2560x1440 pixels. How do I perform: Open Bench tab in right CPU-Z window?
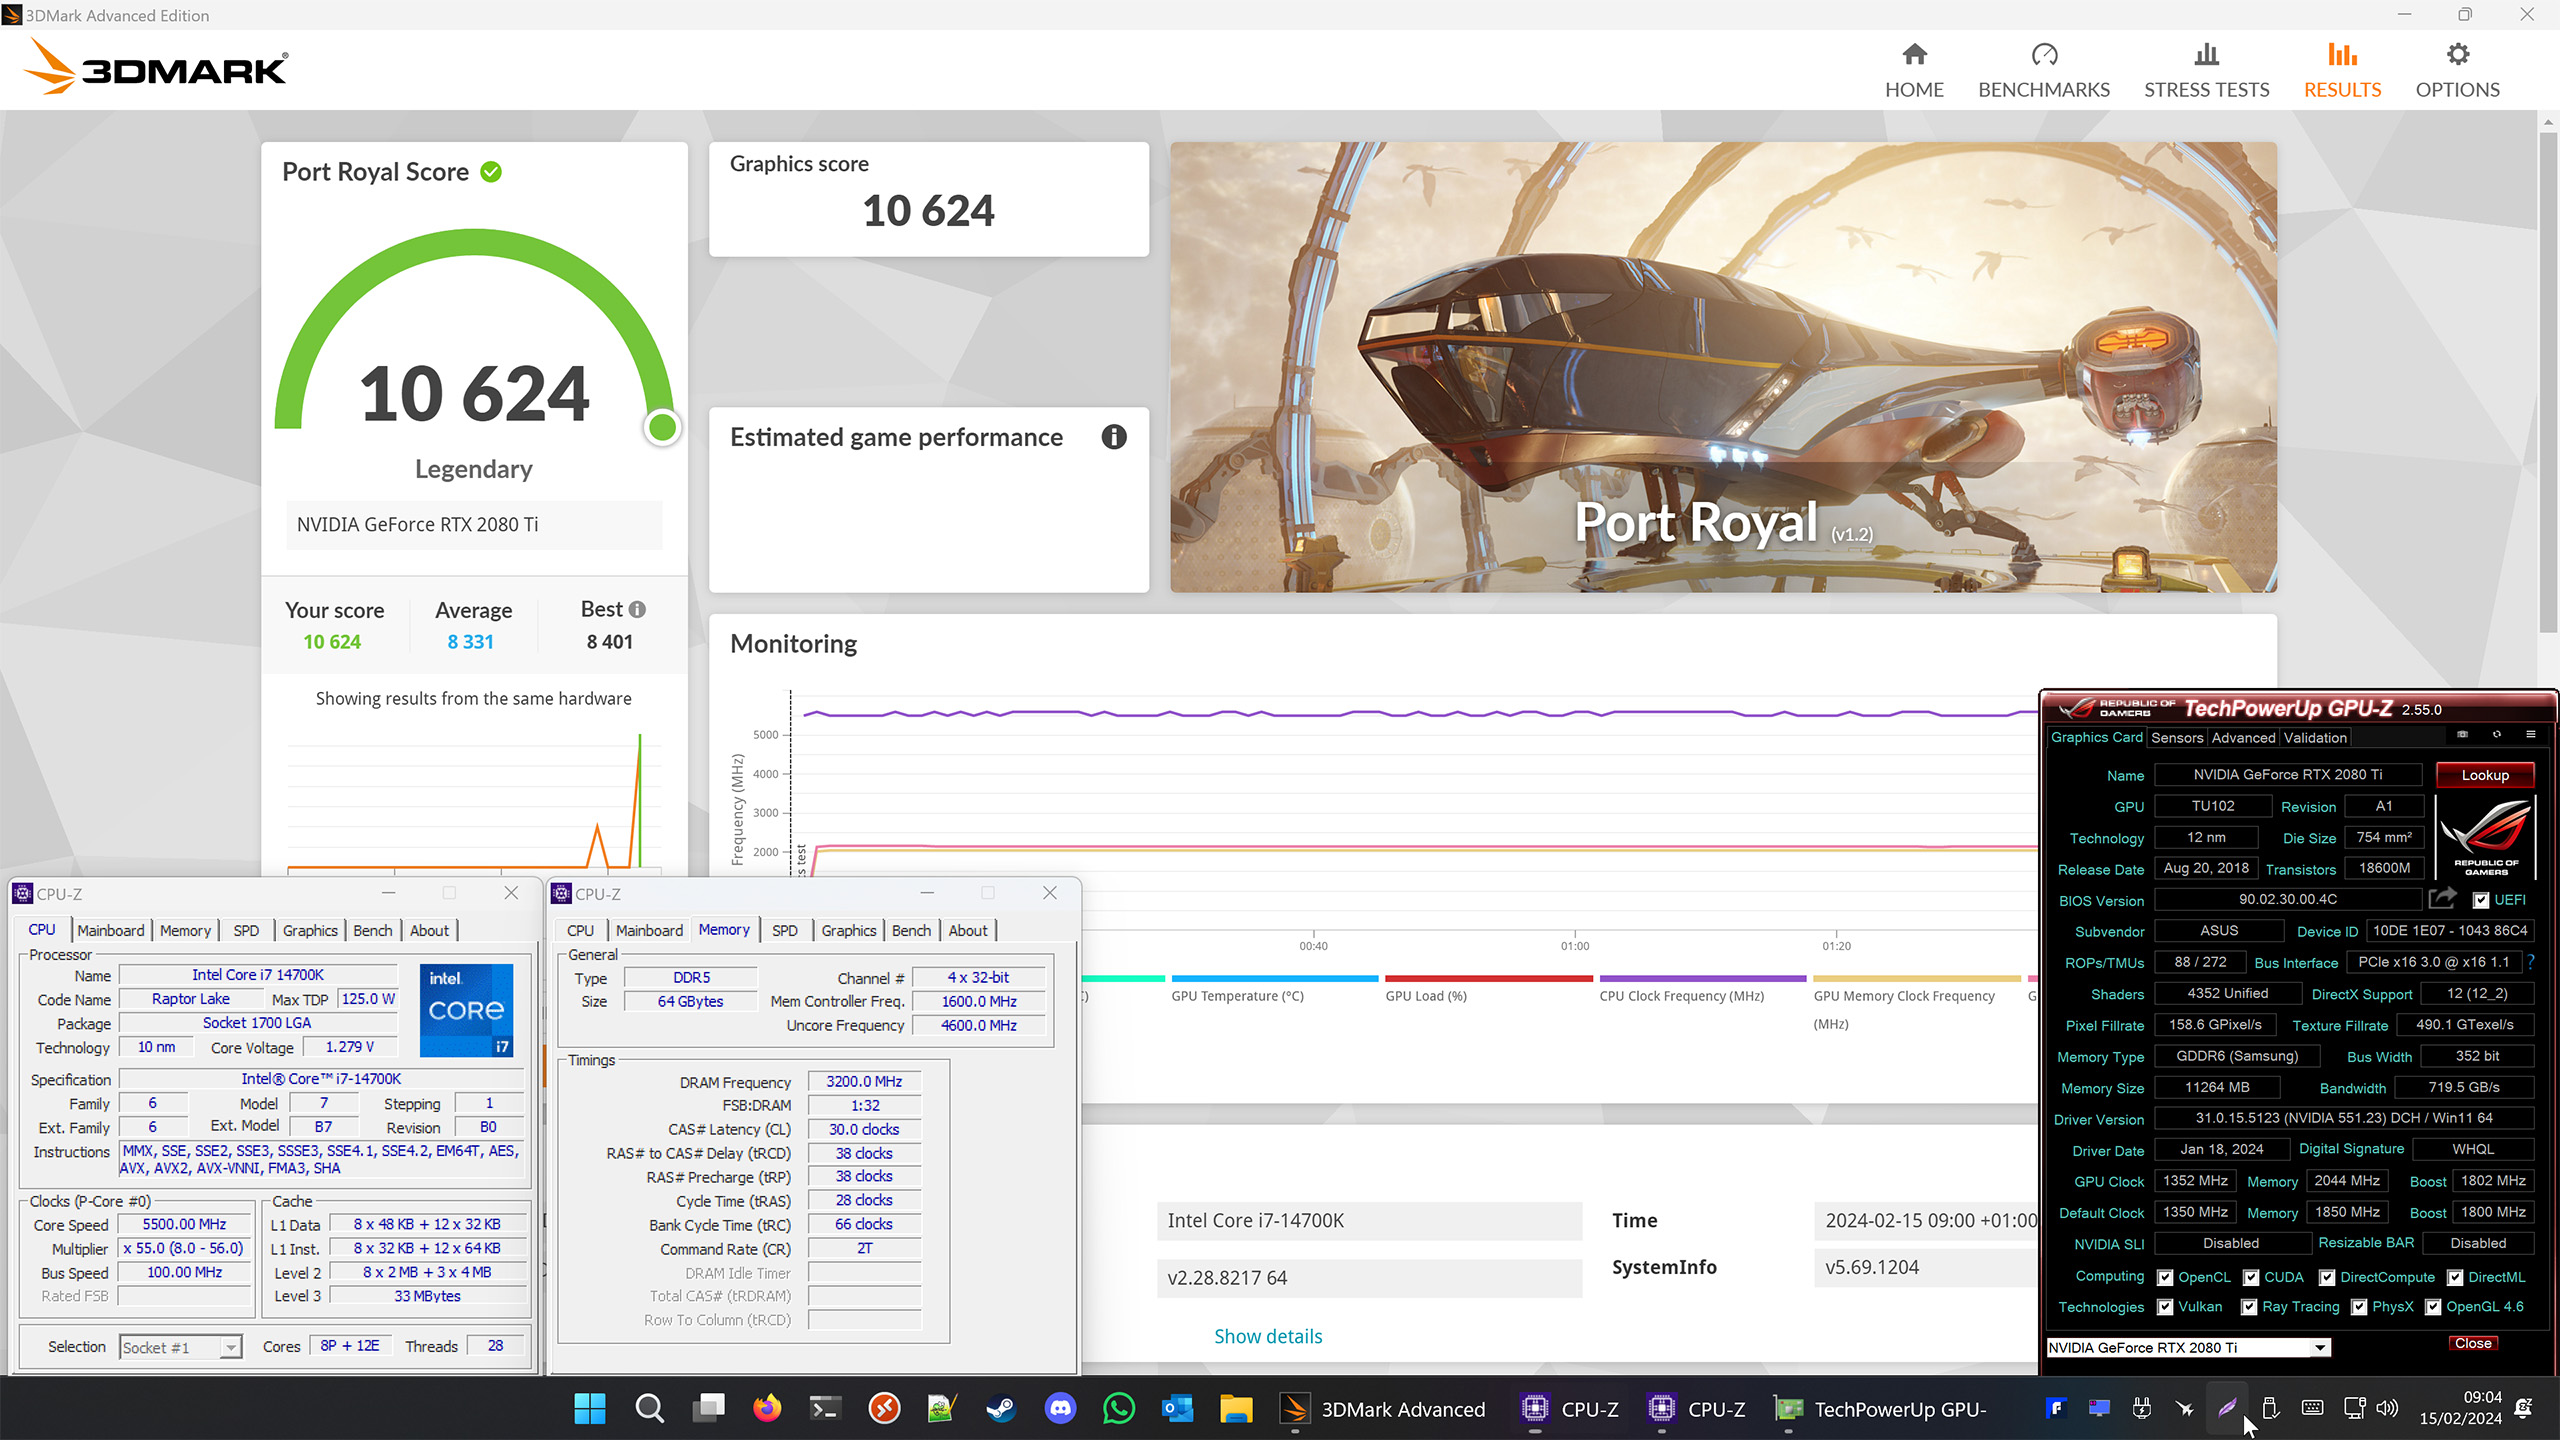pos(911,930)
